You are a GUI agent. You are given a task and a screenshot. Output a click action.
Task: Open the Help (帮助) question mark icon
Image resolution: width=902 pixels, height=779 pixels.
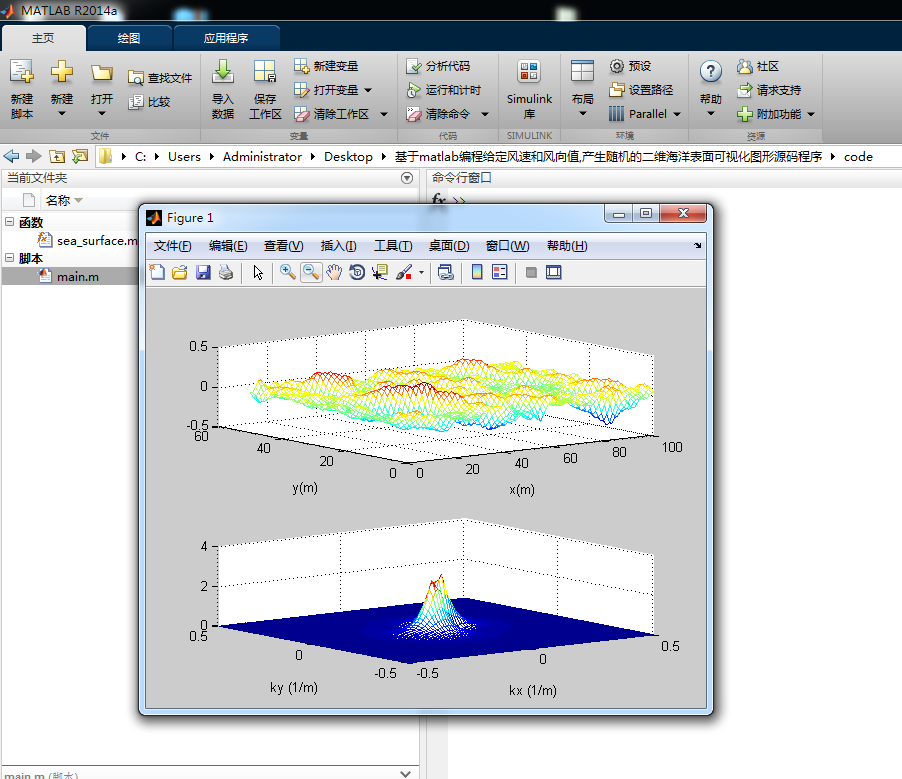[711, 72]
